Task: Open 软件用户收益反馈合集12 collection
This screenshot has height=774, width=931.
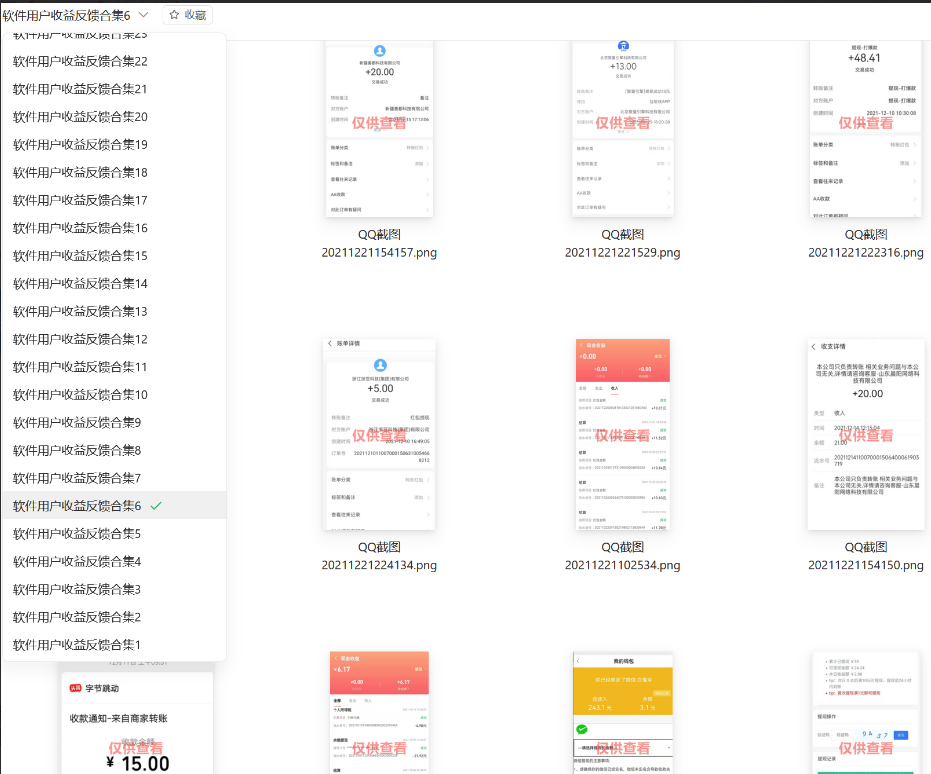Action: 80,339
